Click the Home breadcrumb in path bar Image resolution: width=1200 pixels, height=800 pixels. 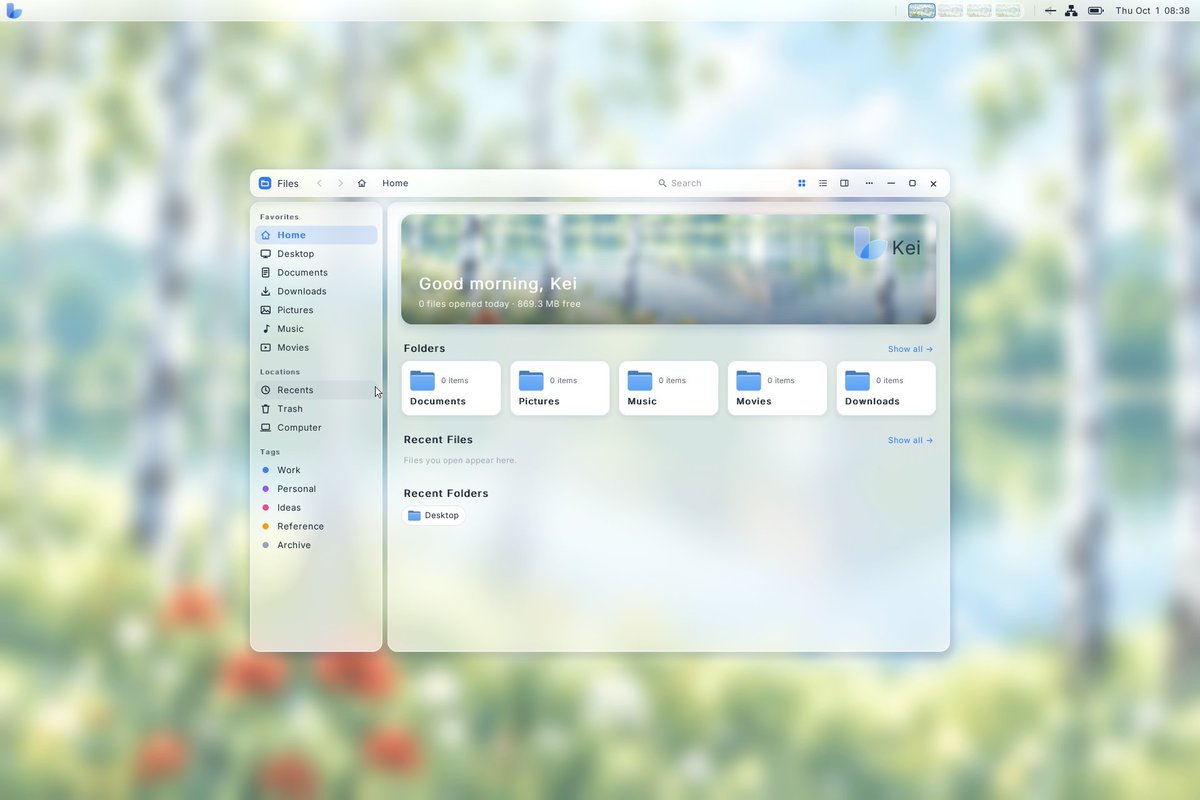coord(395,183)
